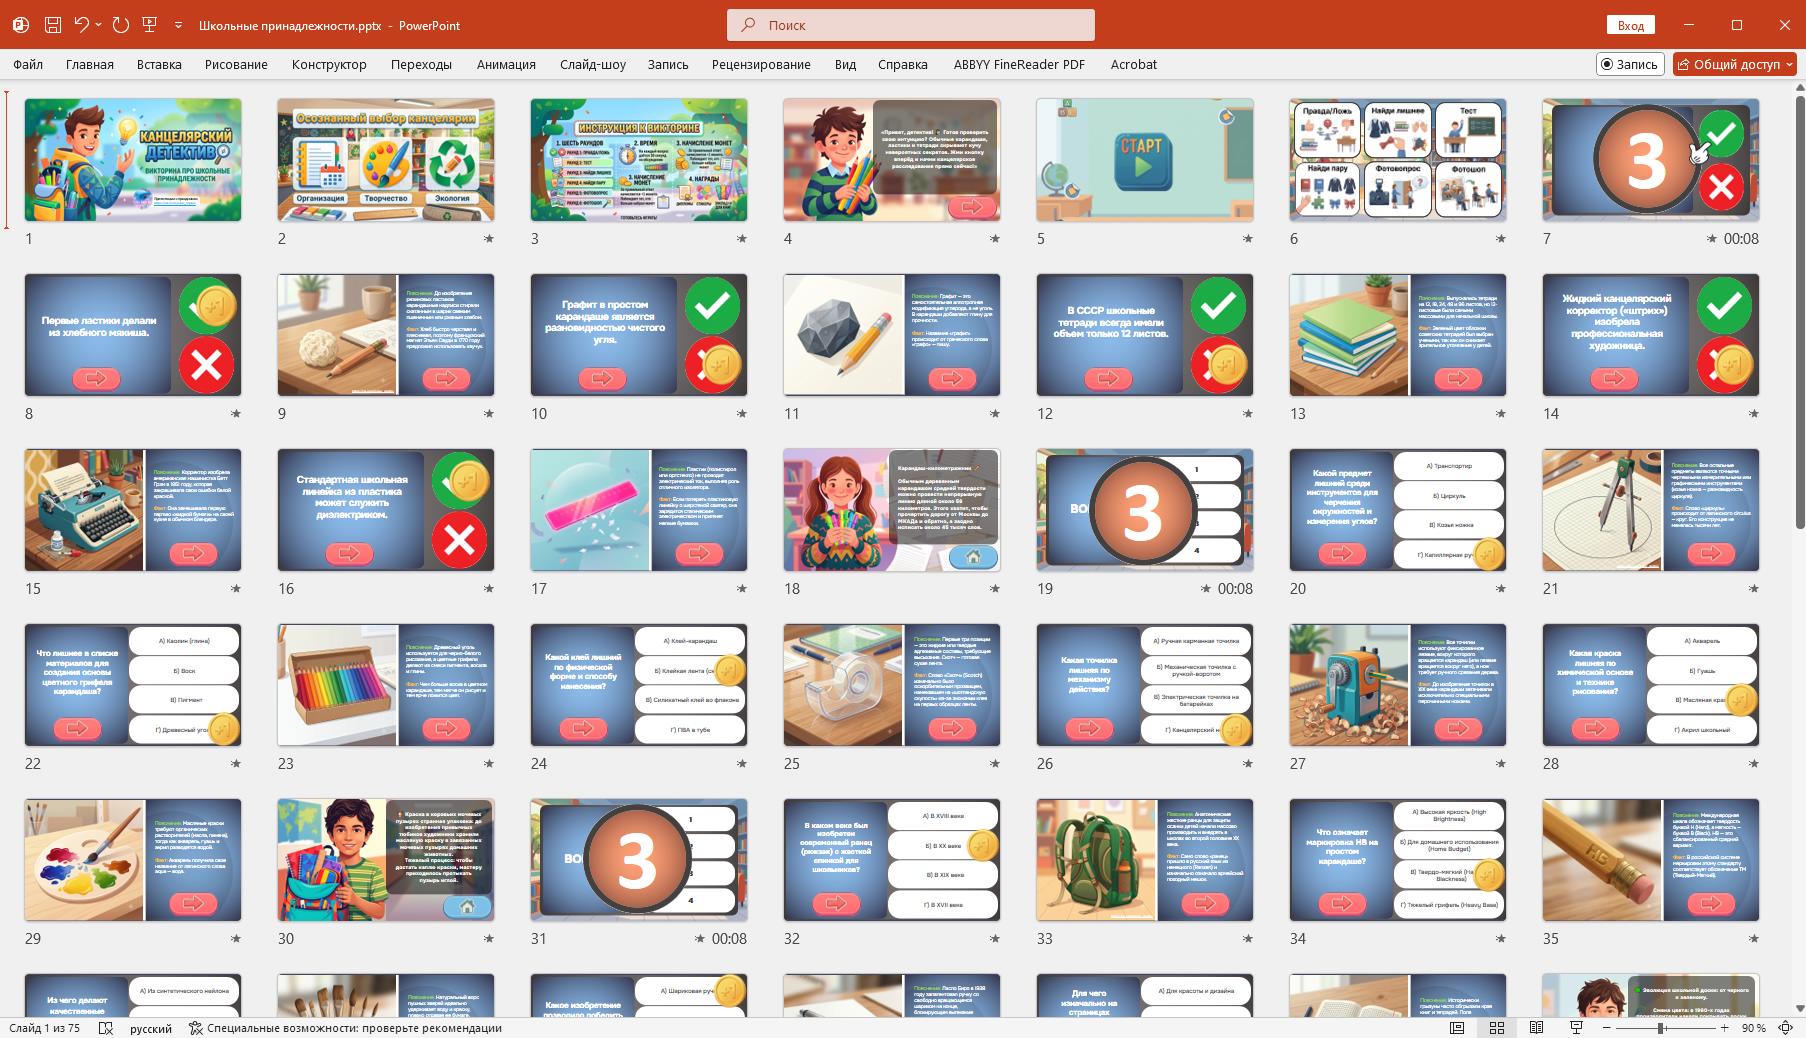Click the Запись record button at top right
The image size is (1806, 1038).
pos(1630,64)
